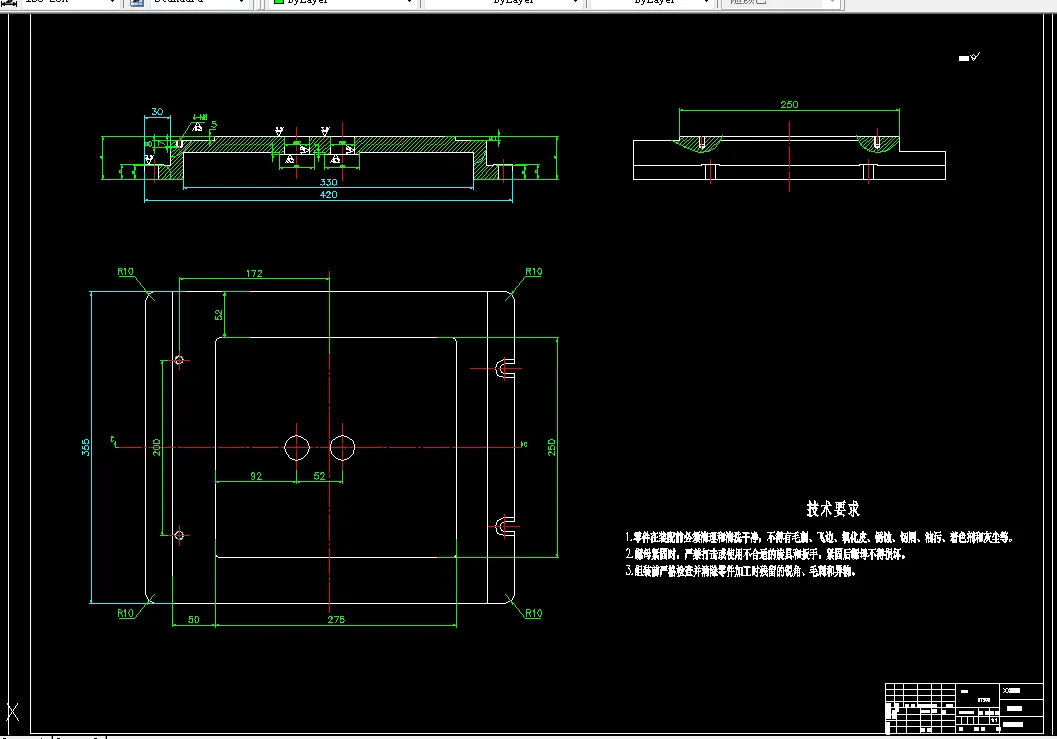Screen dimensions: 1057x739
Task: Select the vertical 250 dimension in plan view
Action: click(551, 447)
